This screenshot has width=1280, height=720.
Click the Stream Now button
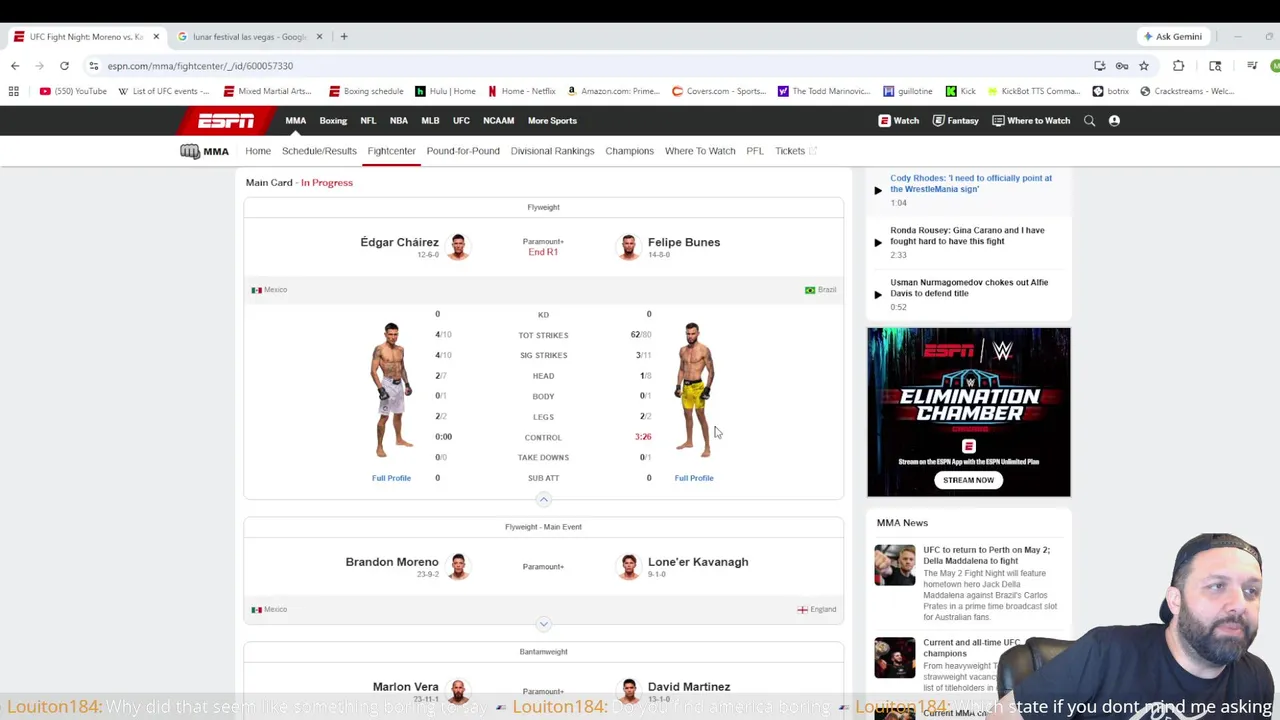968,480
